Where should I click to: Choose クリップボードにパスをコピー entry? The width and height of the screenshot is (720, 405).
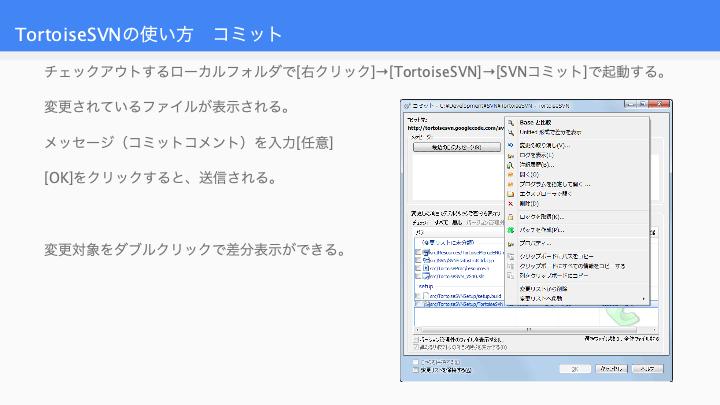click(557, 256)
